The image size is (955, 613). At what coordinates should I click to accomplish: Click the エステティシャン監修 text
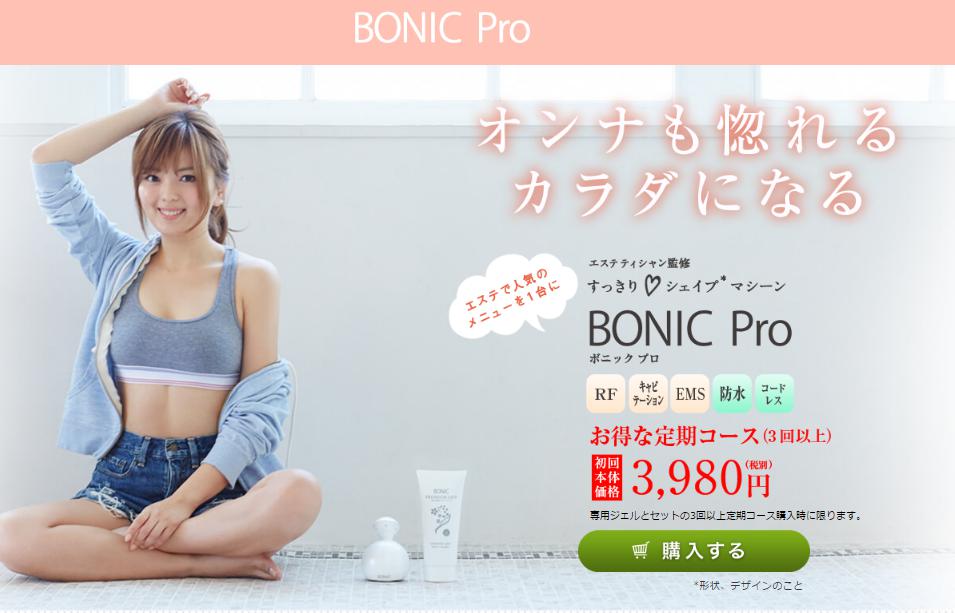[639, 263]
